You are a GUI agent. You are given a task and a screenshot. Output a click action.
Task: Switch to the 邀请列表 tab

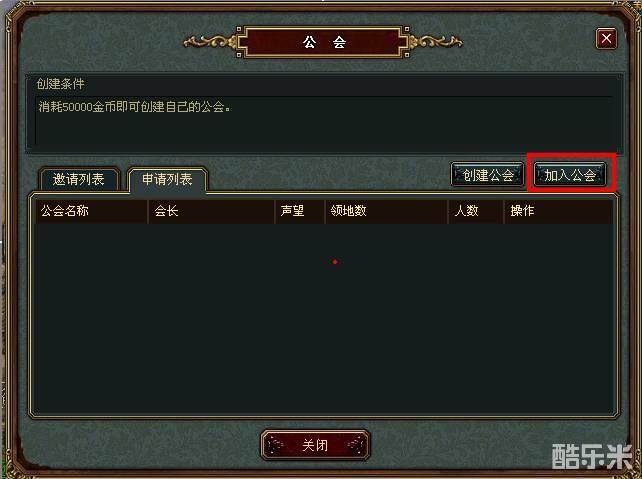pos(79,179)
